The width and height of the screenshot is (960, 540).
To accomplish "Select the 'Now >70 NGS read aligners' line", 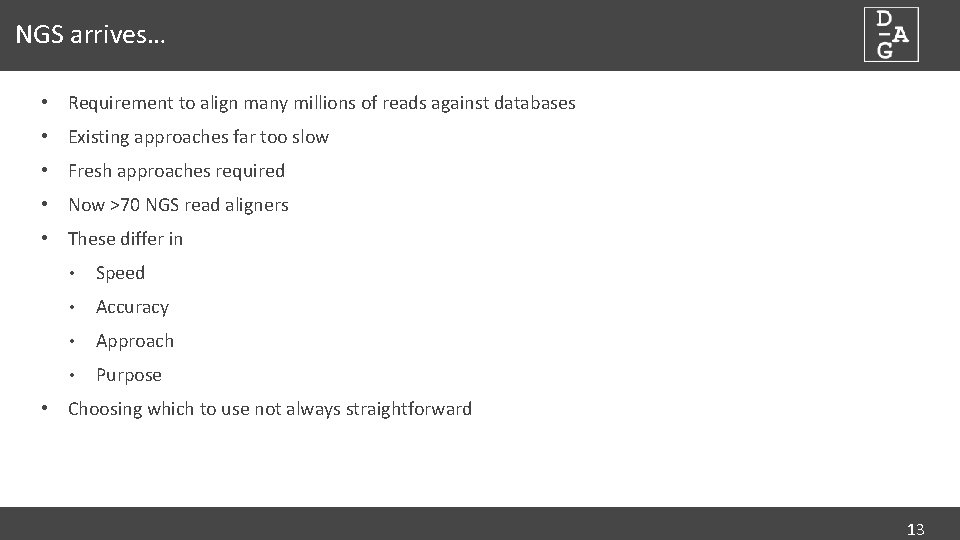I will point(178,205).
